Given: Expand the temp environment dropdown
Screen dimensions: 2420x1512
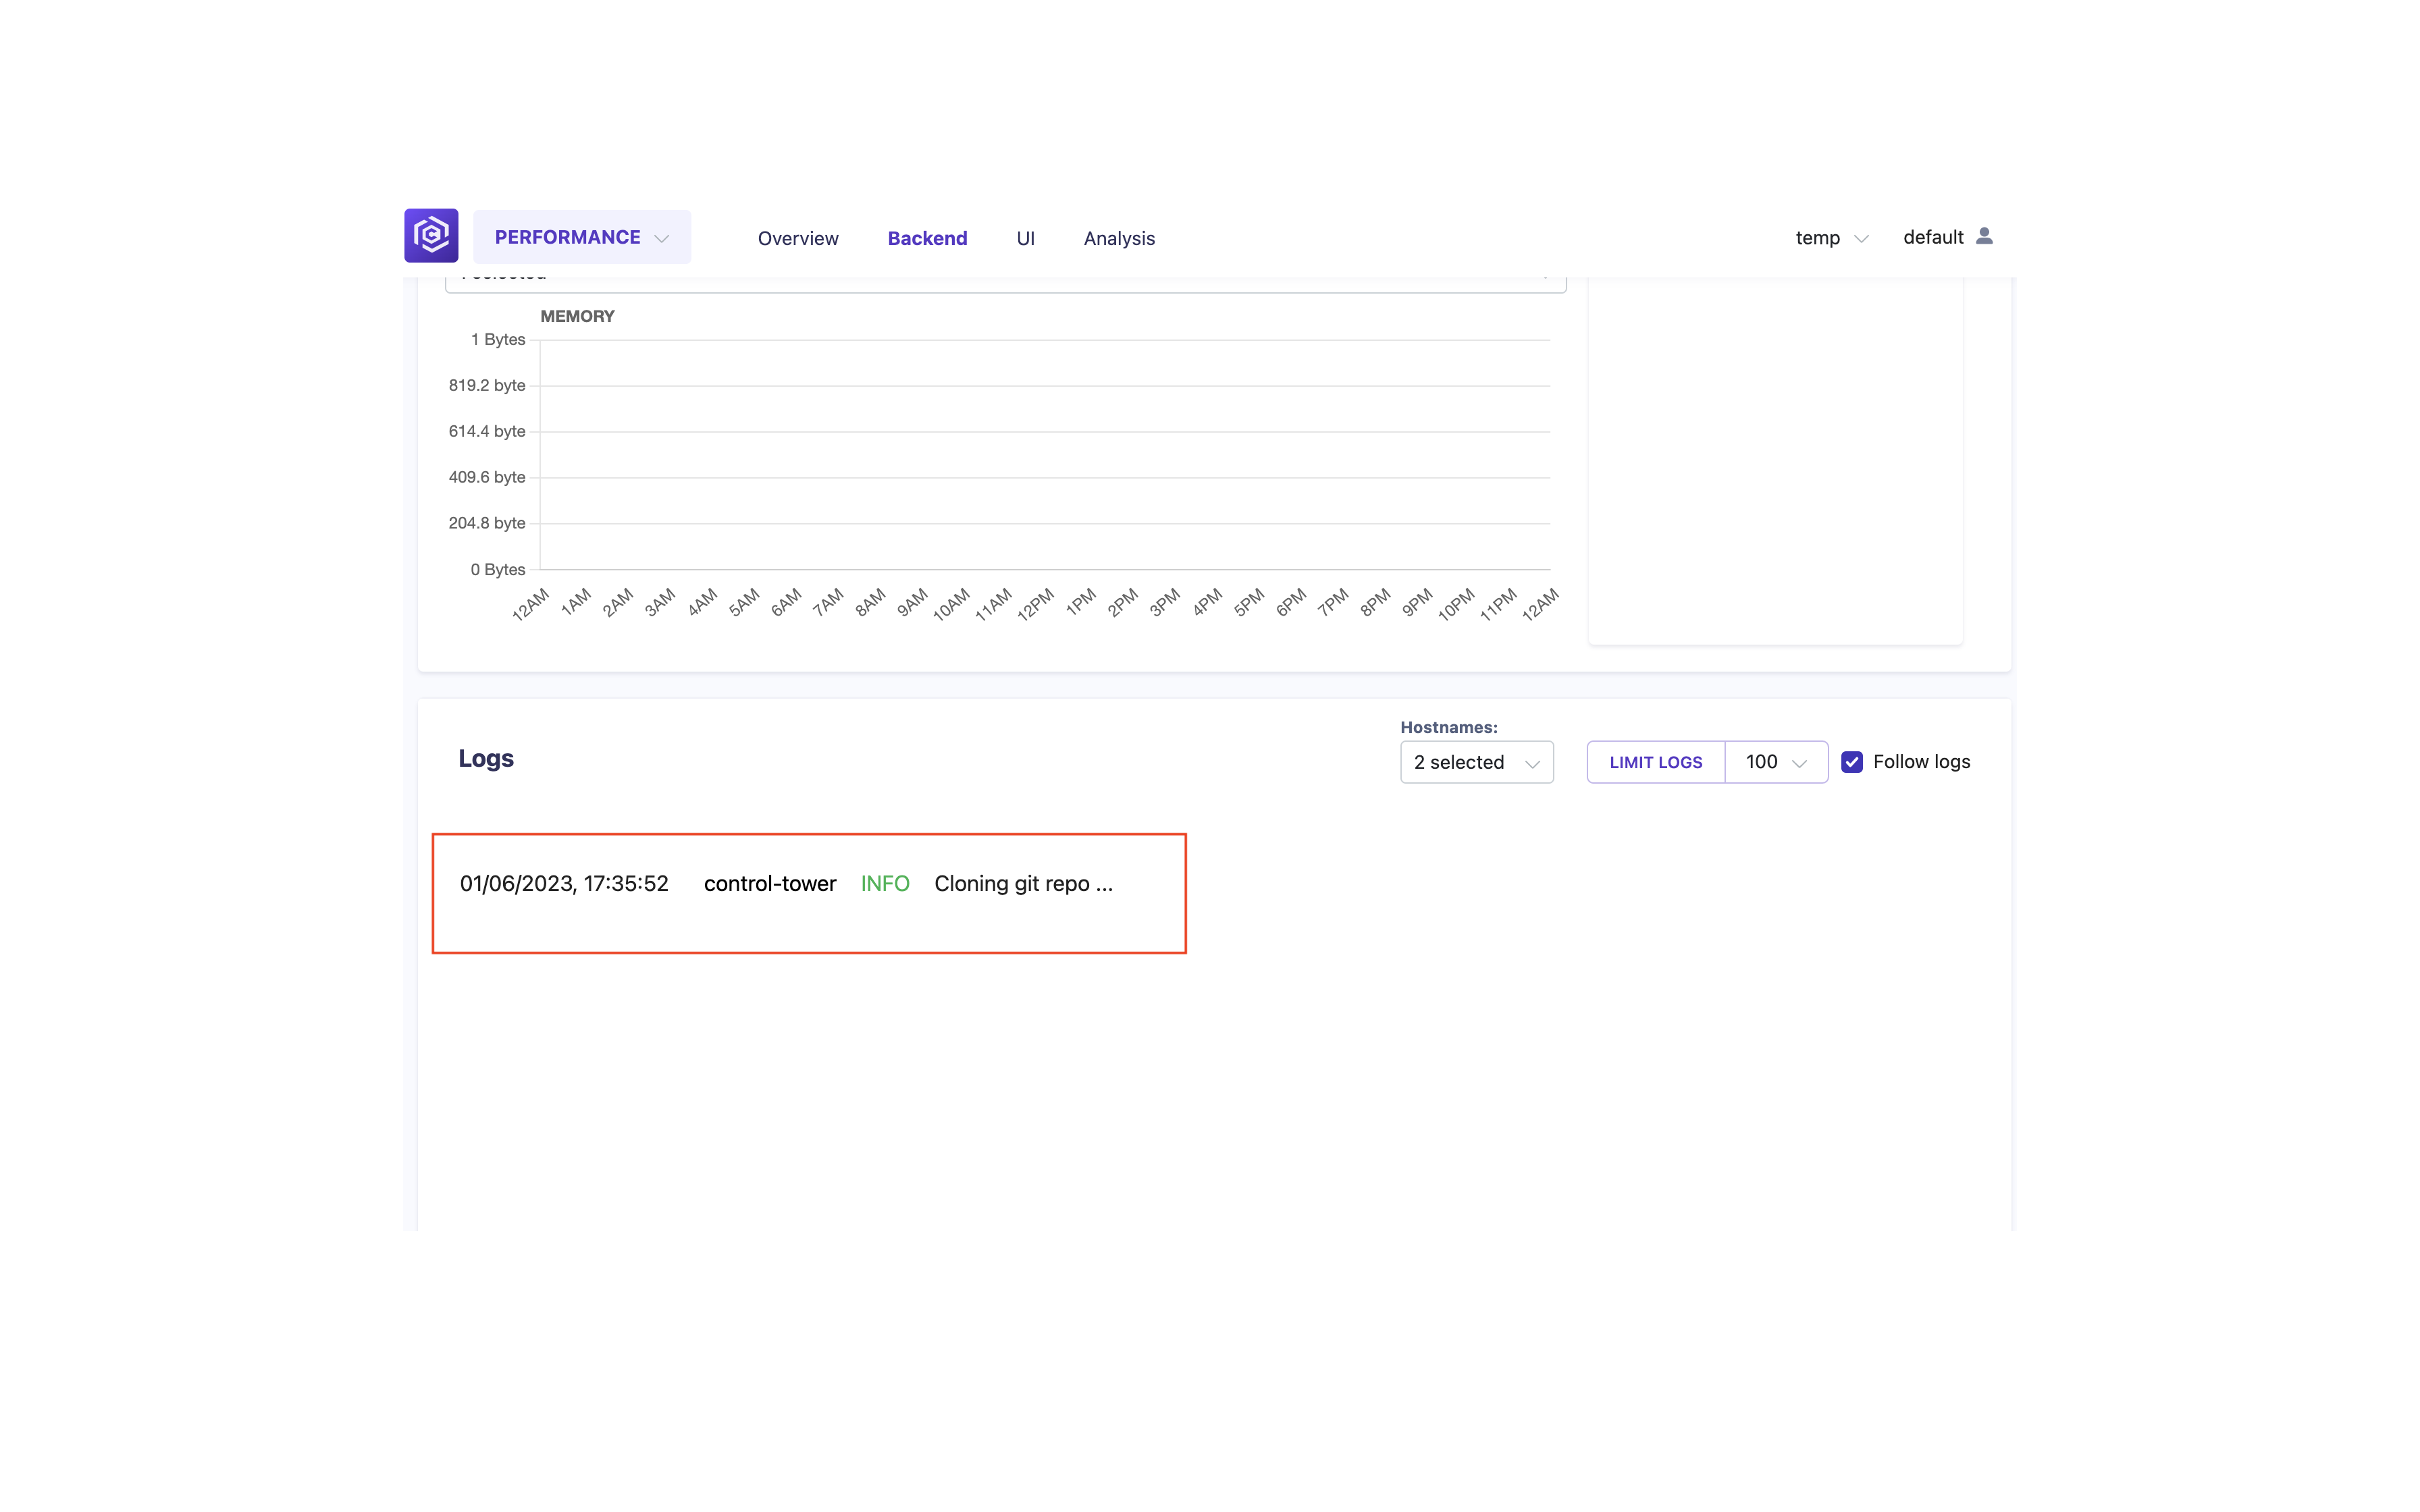Looking at the screenshot, I should 1831,238.
